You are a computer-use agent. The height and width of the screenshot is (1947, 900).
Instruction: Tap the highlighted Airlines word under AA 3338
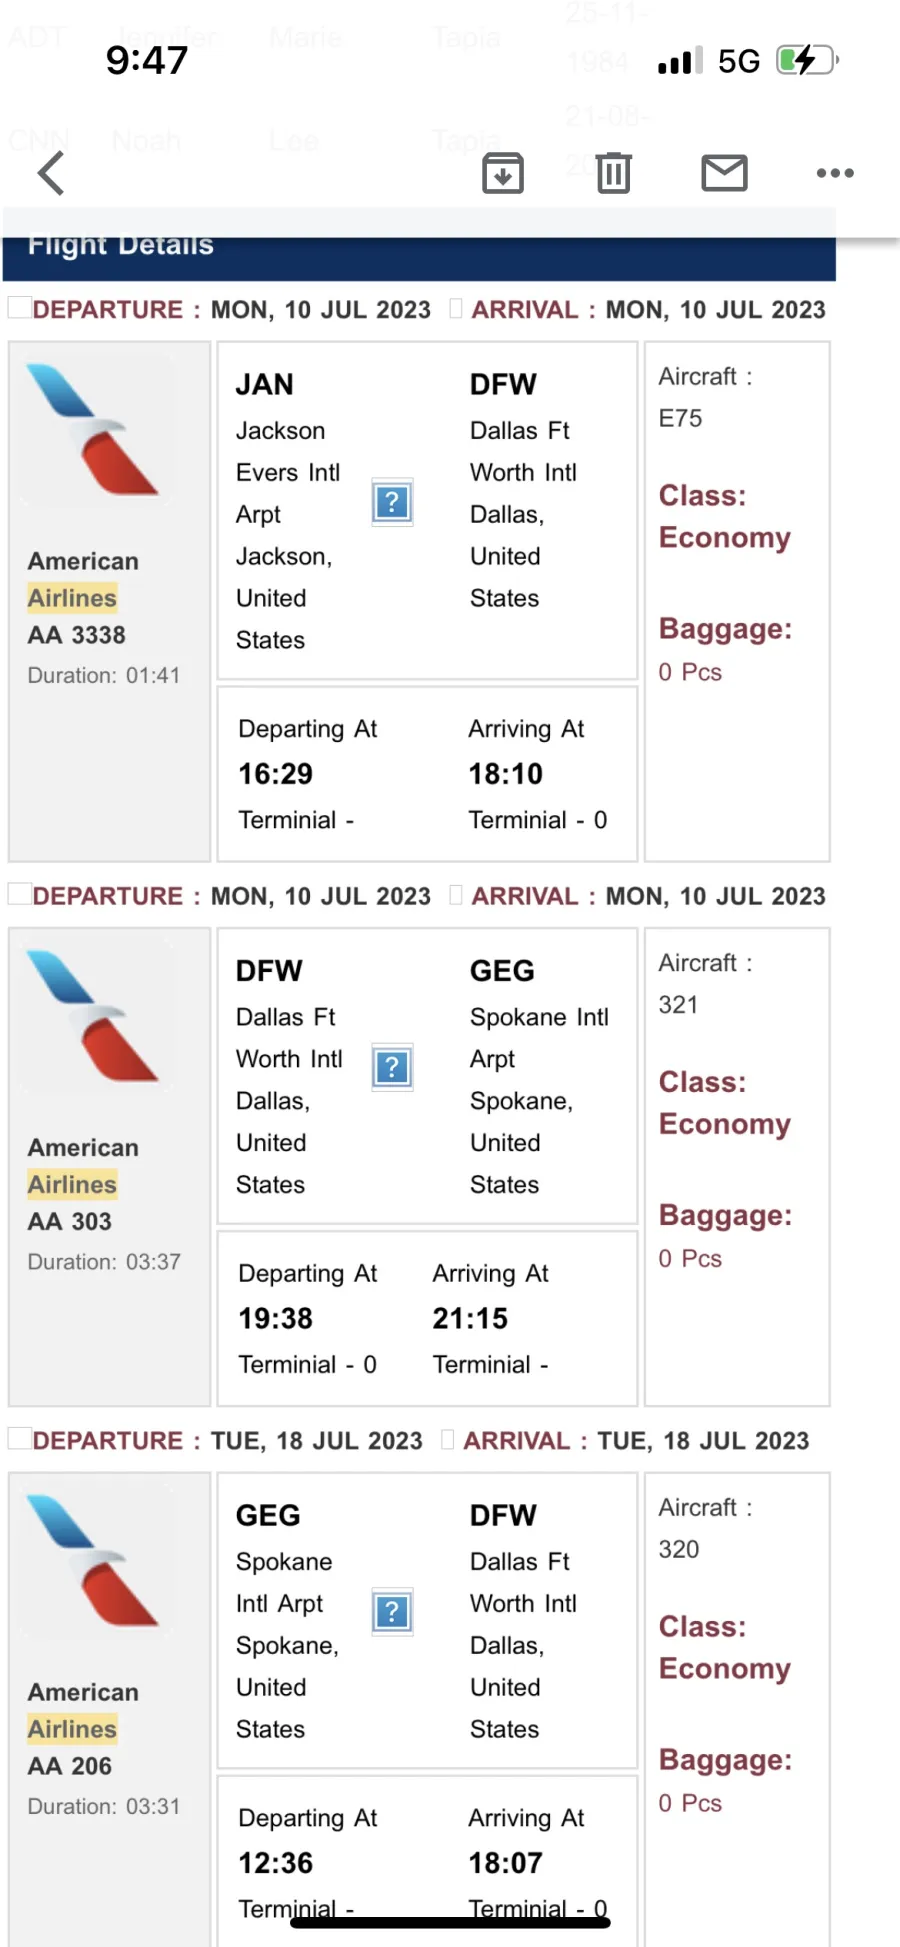[x=72, y=598]
